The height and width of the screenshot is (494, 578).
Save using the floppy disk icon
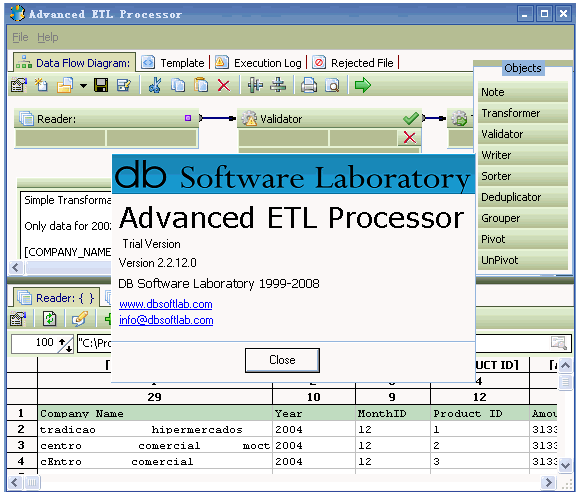(101, 85)
